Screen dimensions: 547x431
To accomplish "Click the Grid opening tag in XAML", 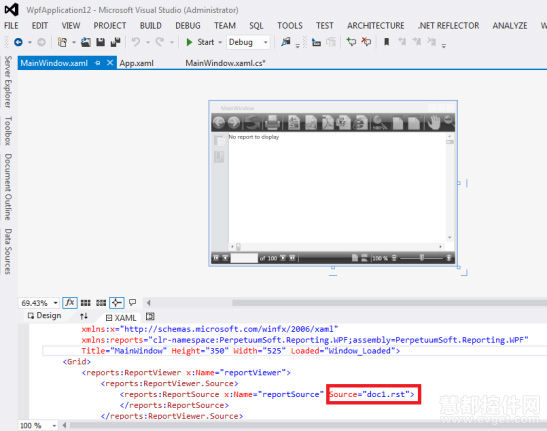I will tap(77, 362).
